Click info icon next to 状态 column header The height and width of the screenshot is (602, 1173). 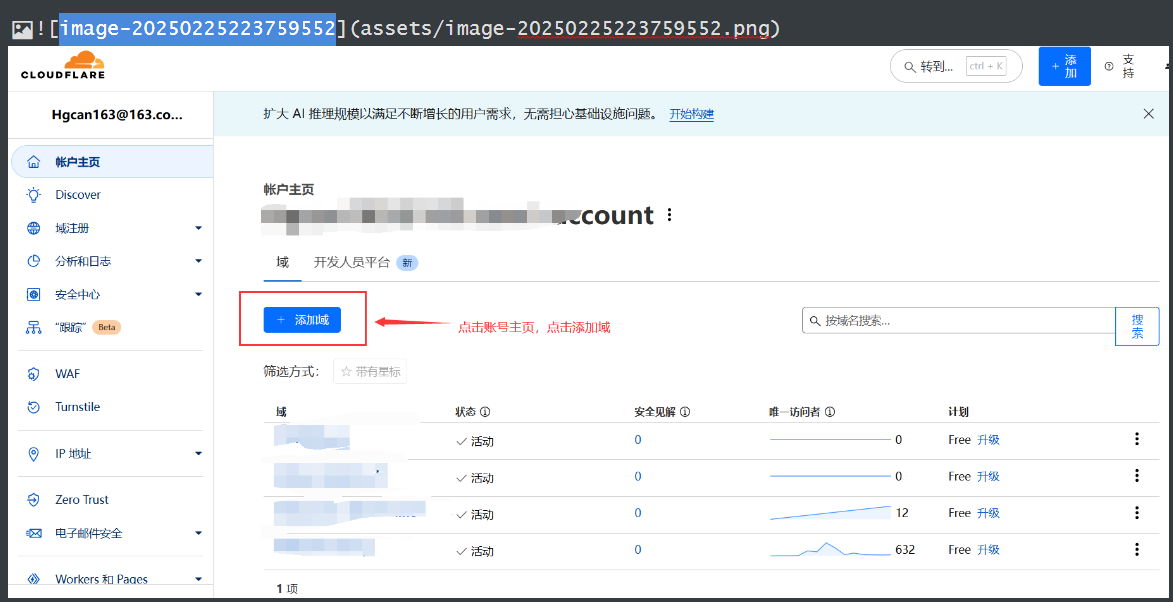click(485, 412)
